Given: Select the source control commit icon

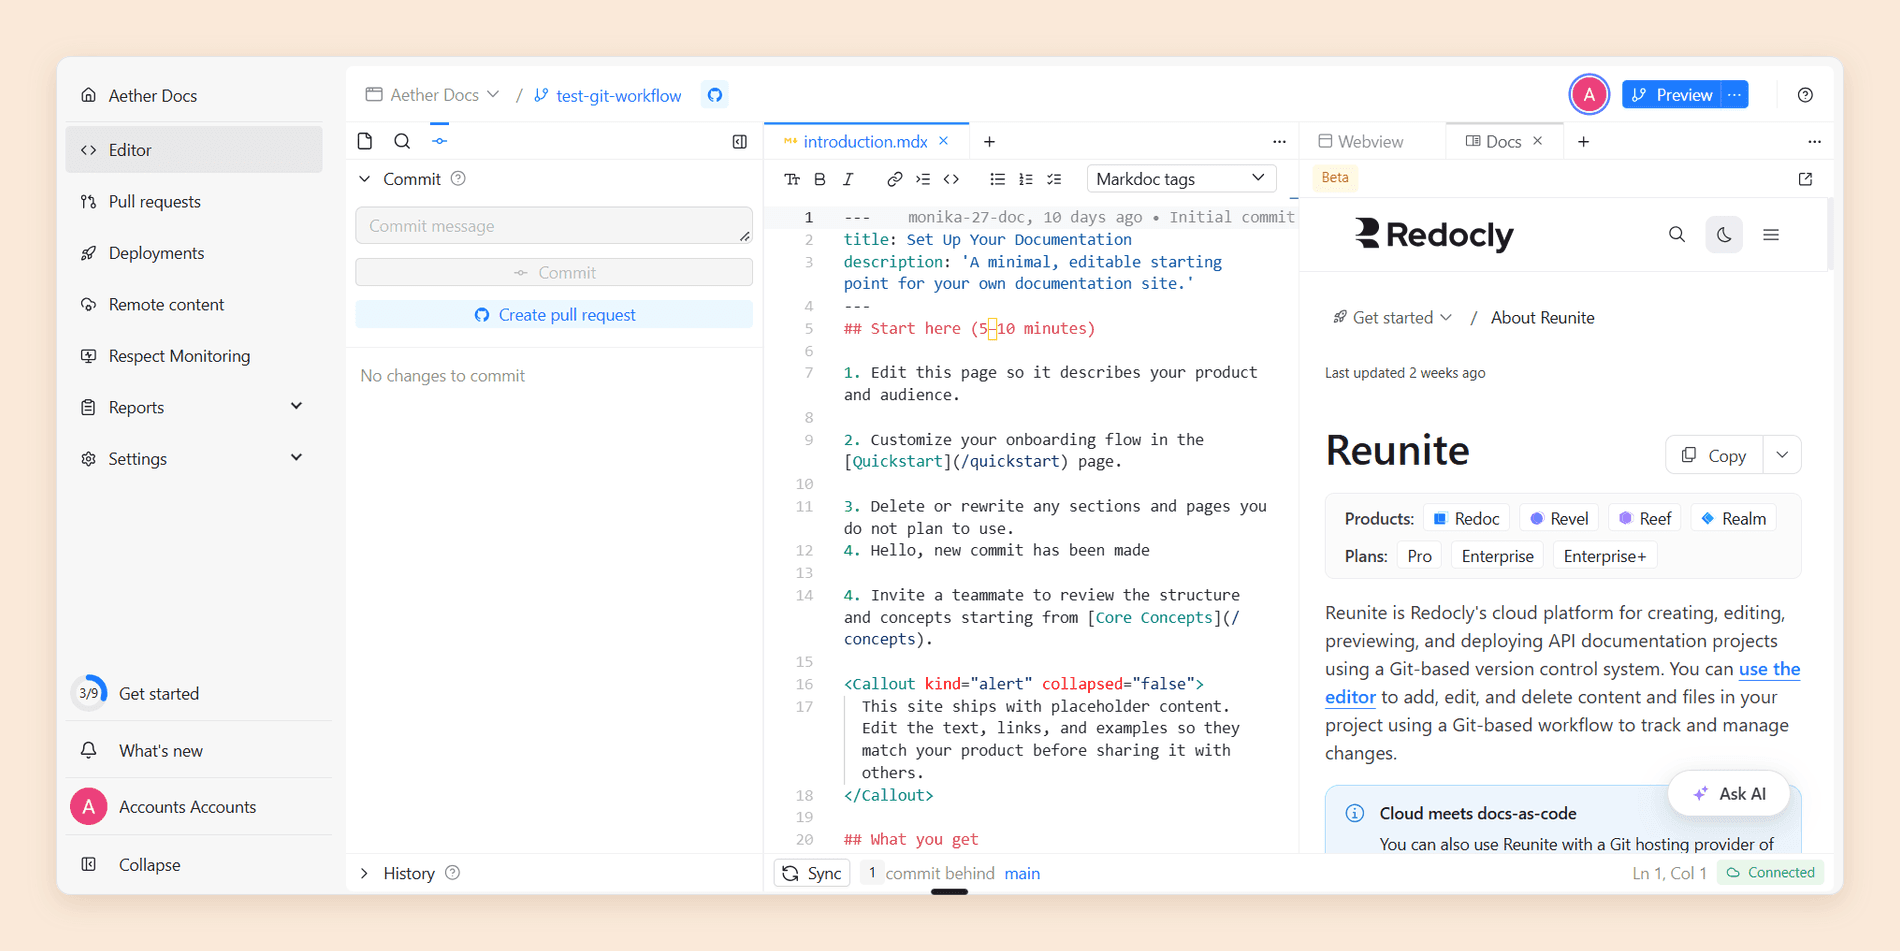Looking at the screenshot, I should 440,141.
